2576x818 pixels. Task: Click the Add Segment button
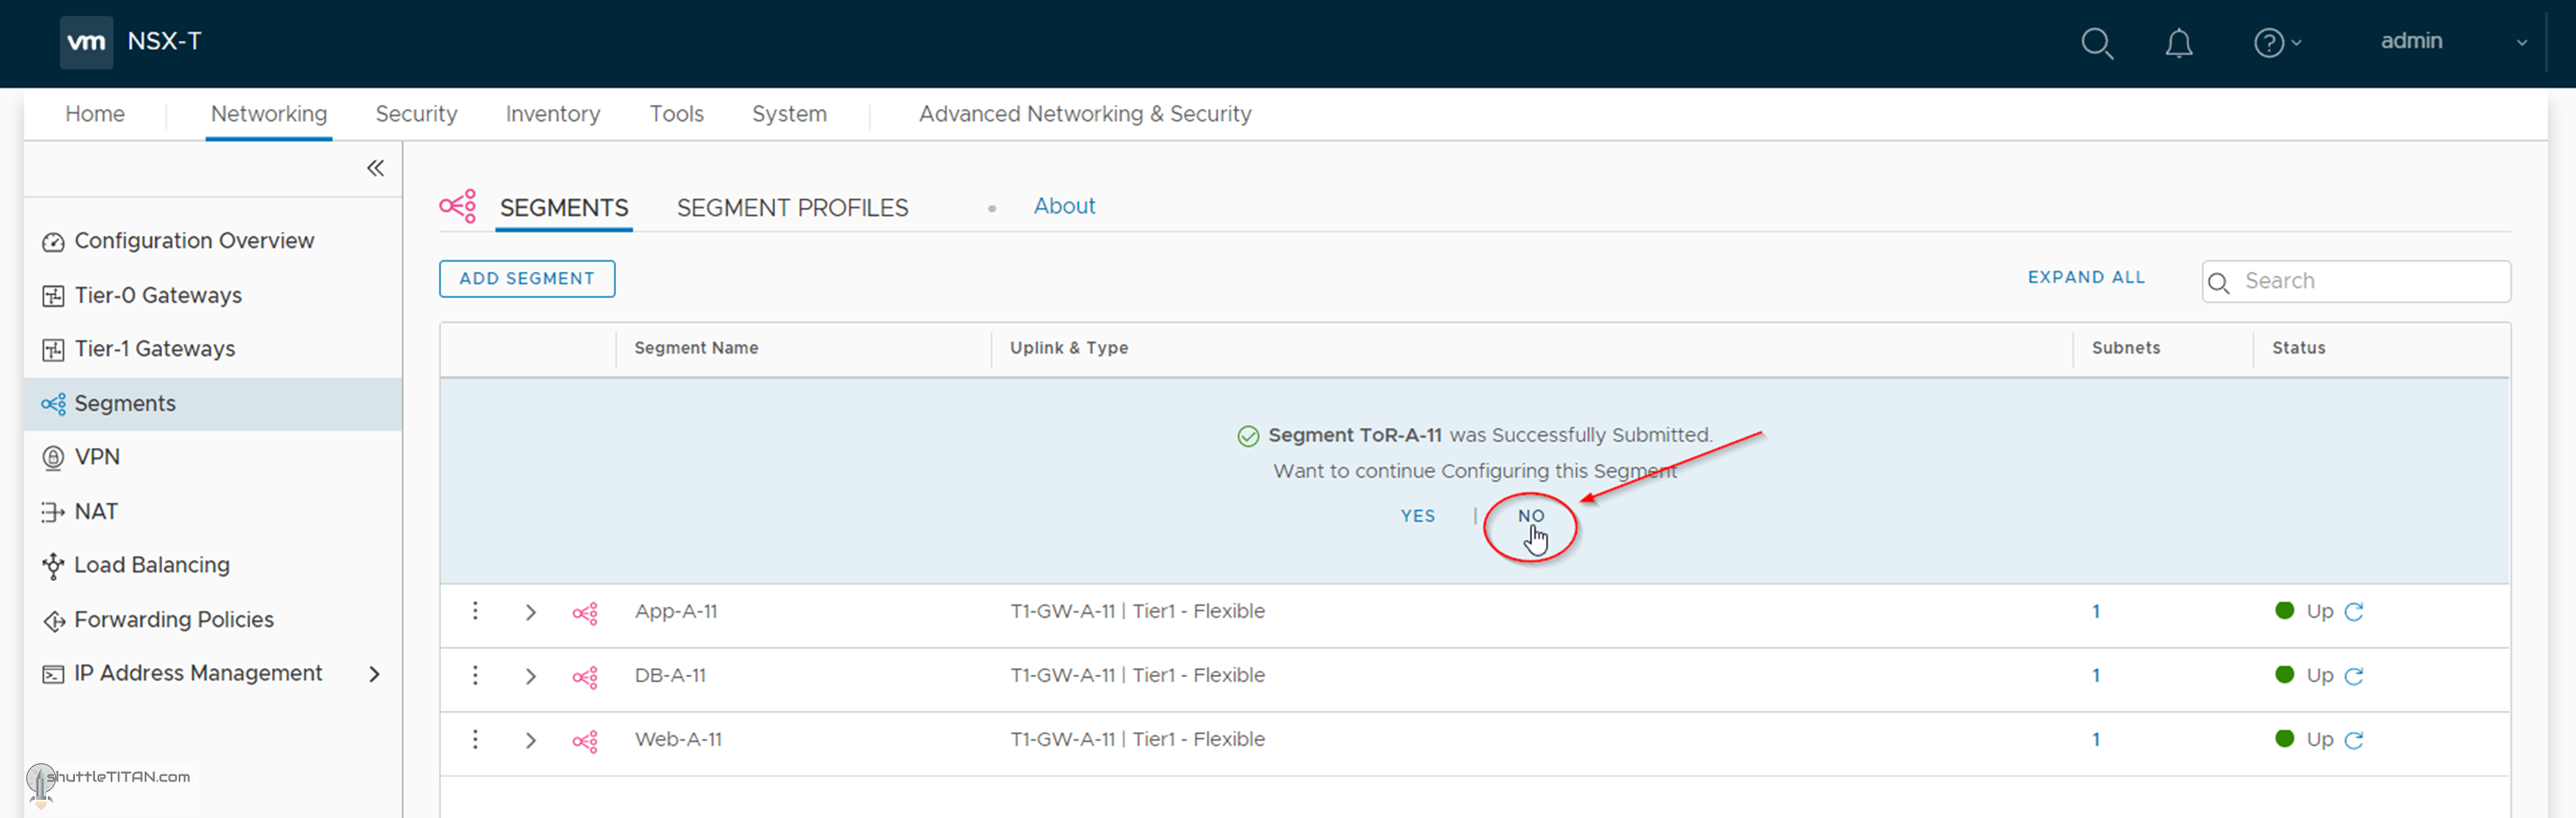527,279
